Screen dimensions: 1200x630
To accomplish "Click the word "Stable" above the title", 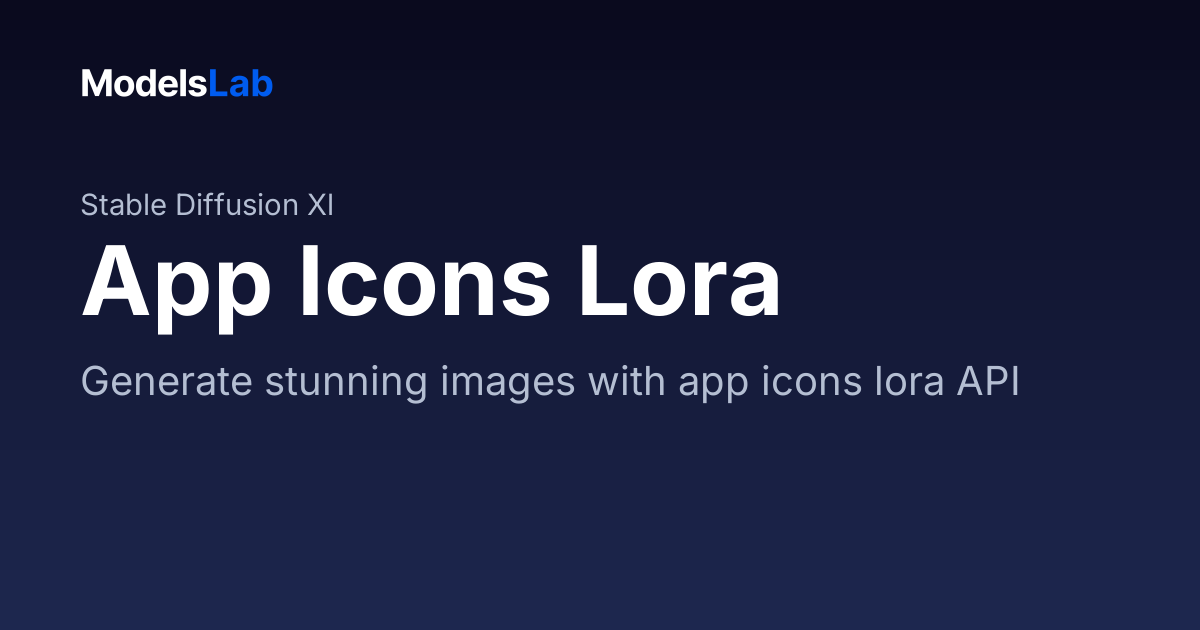I will (x=124, y=205).
